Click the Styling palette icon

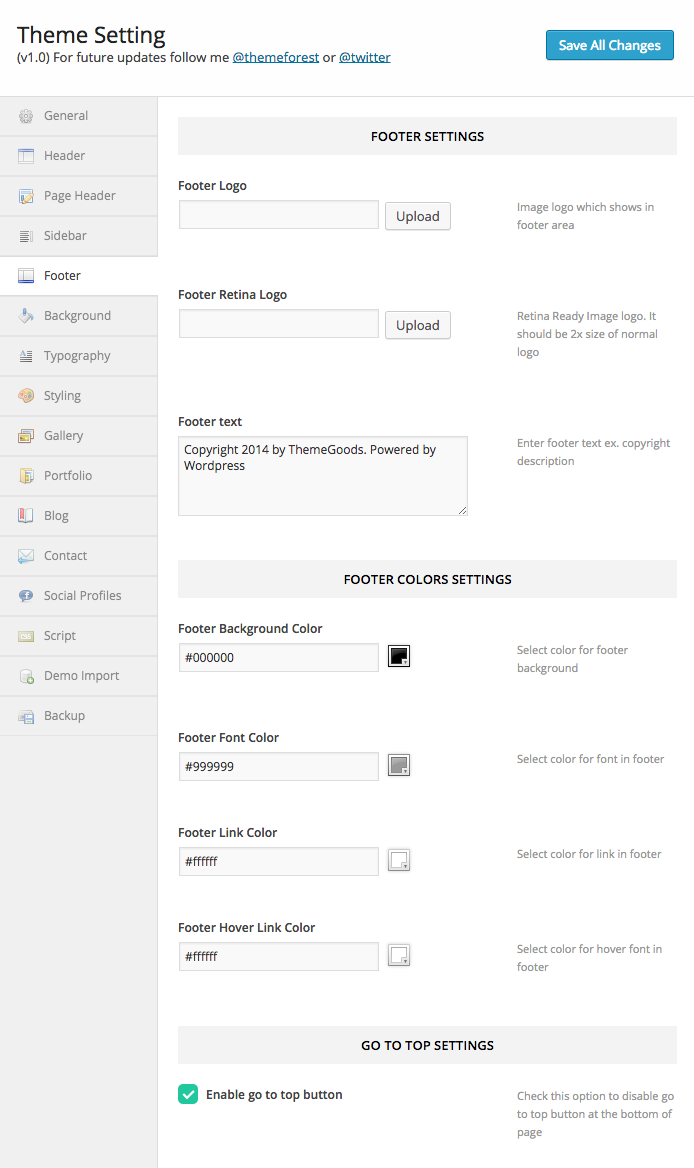[26, 396]
